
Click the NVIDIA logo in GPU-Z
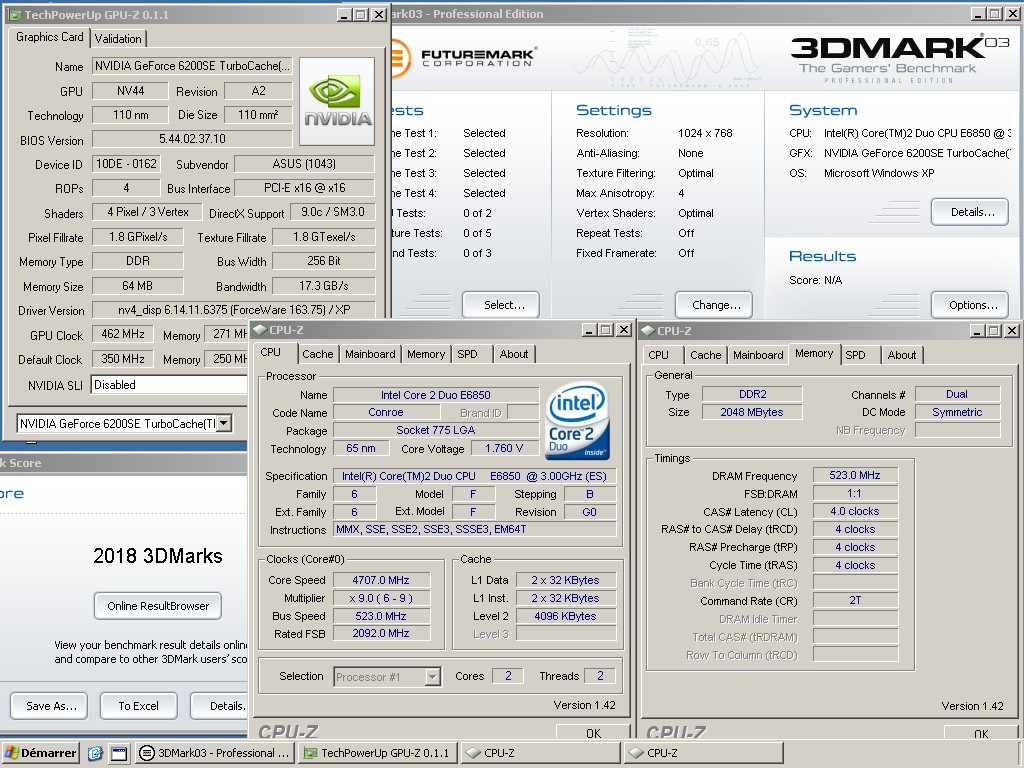[x=337, y=101]
